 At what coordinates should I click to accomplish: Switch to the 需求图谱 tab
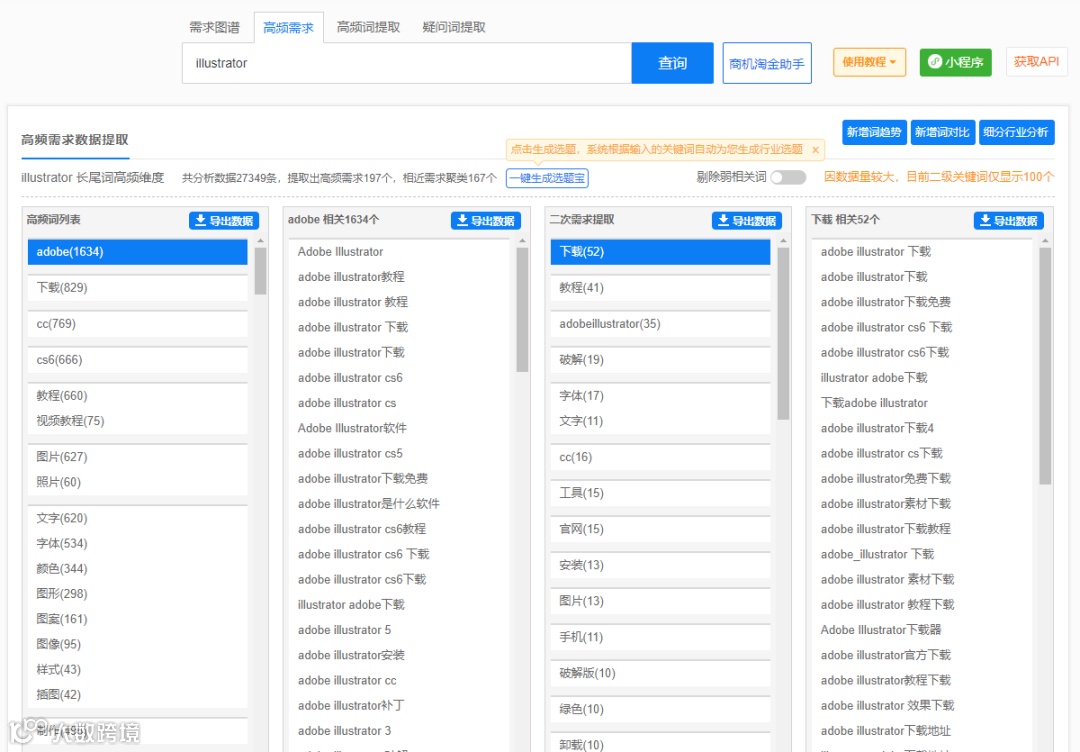(214, 28)
